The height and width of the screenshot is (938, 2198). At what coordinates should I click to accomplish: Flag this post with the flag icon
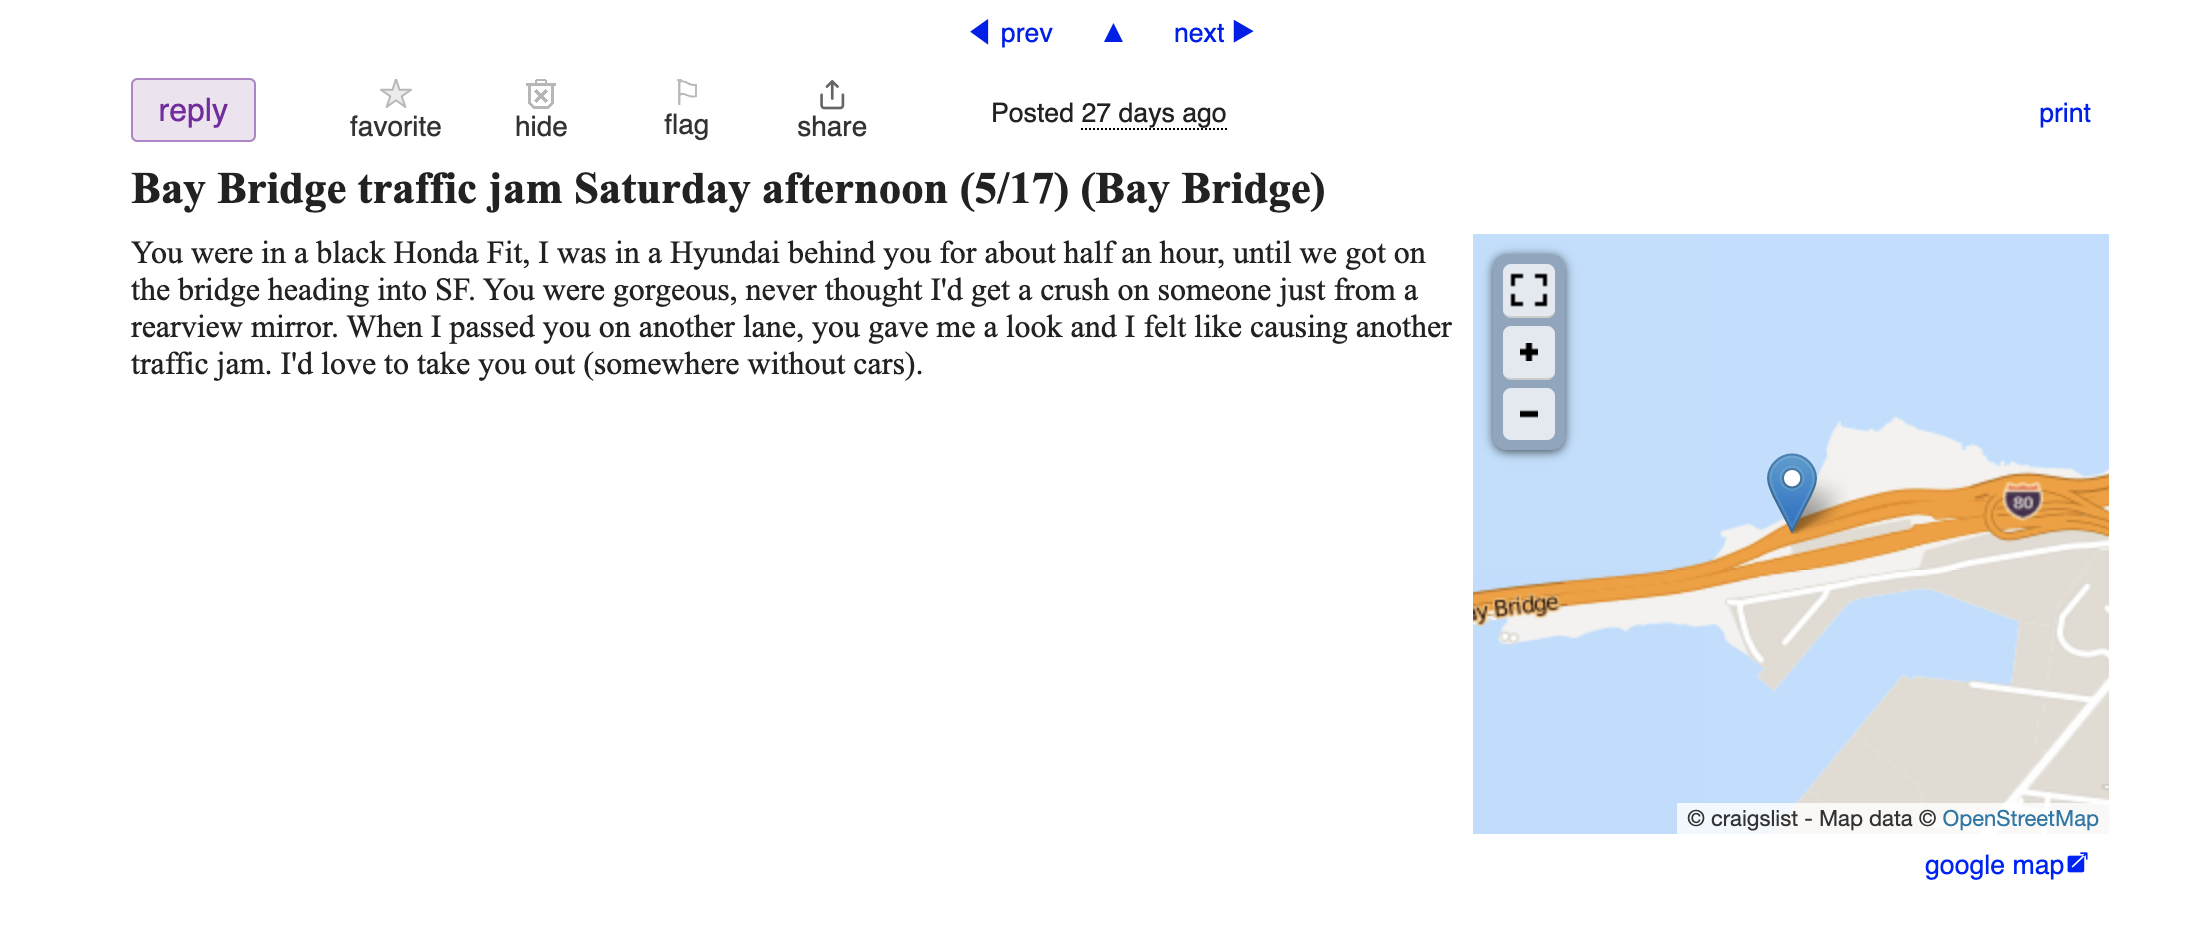(x=686, y=92)
